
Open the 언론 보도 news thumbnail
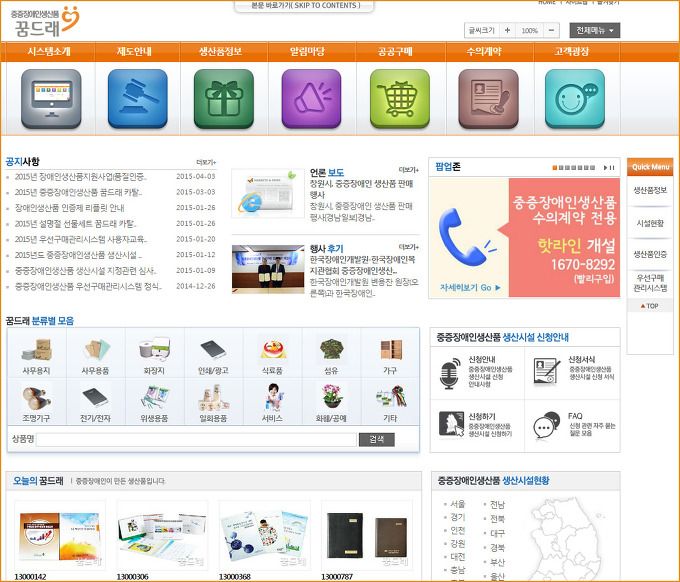(x=268, y=193)
